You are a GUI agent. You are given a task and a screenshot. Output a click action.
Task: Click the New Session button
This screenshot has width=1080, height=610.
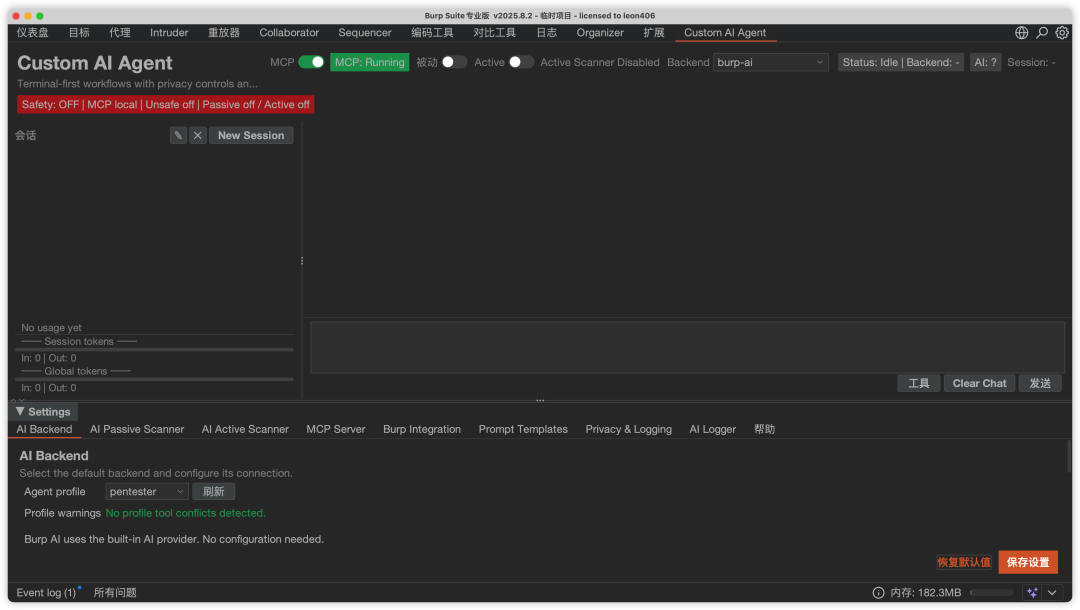click(x=251, y=136)
